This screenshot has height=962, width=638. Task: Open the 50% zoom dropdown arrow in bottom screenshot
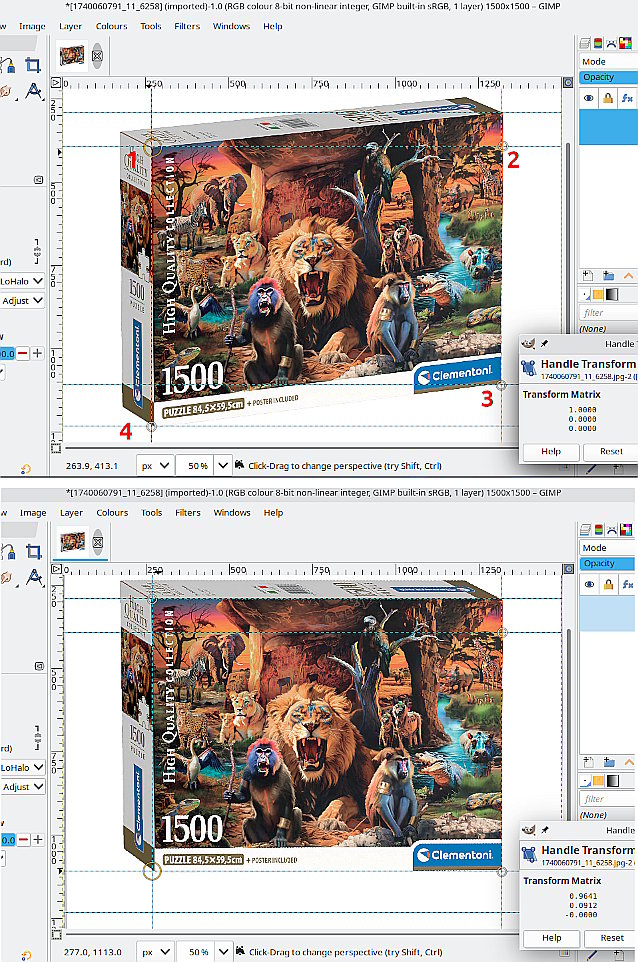pos(223,952)
